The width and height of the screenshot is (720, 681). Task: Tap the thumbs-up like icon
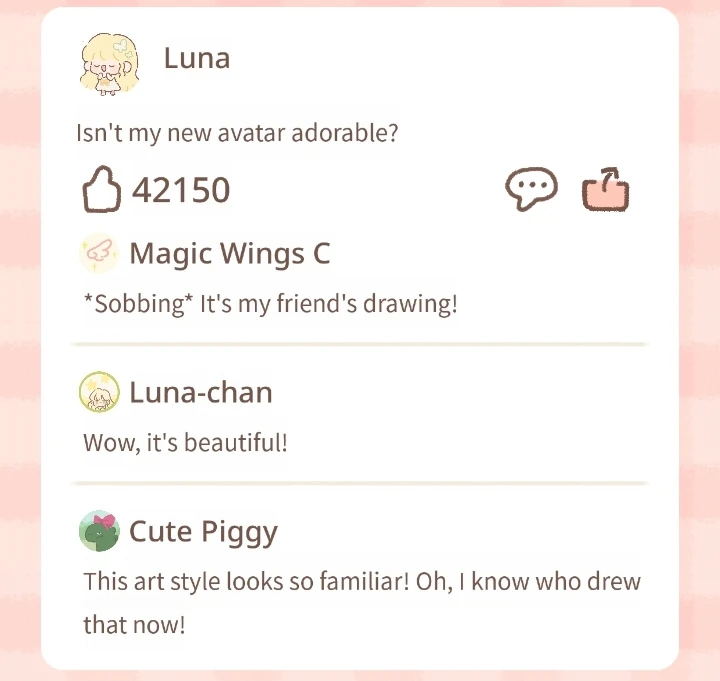tap(100, 190)
